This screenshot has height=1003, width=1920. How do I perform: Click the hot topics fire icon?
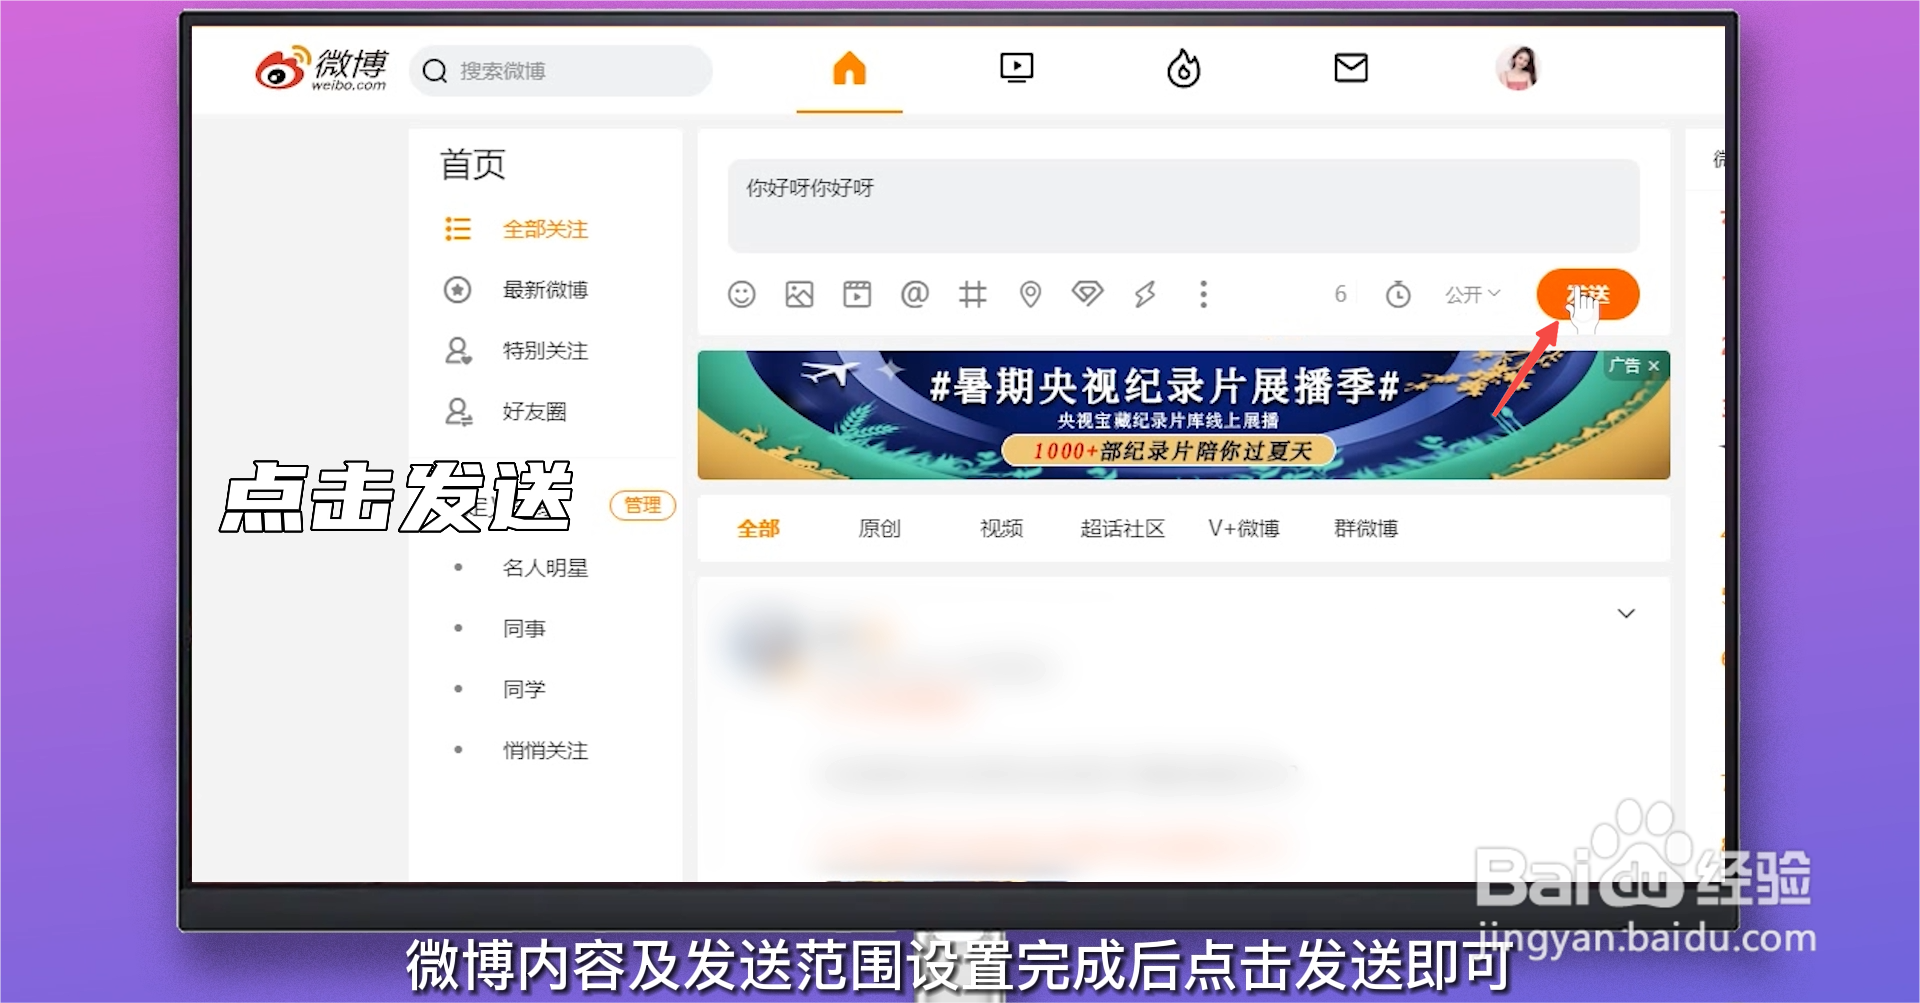(x=1183, y=69)
